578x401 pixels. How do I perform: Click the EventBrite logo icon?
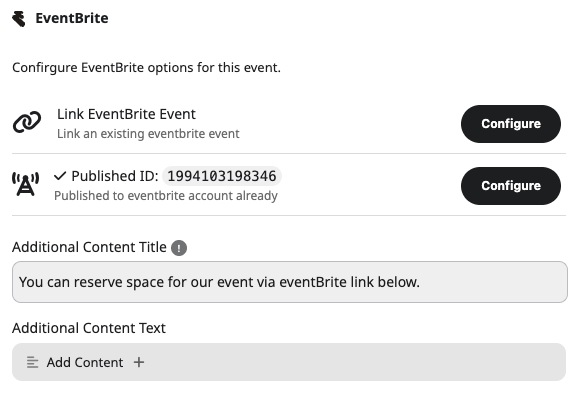[x=18, y=19]
